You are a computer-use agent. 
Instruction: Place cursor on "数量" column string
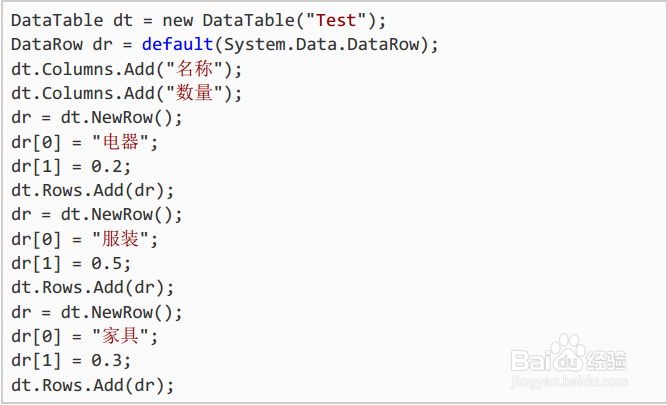tap(194, 93)
